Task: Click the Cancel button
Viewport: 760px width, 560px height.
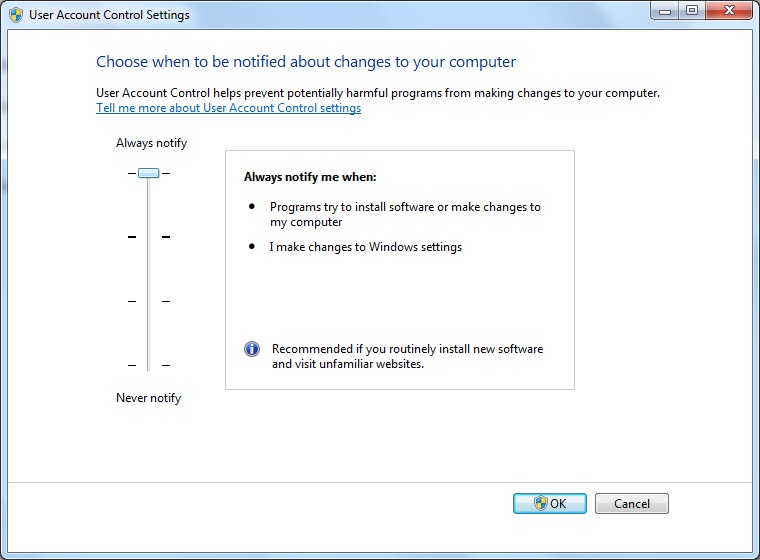Action: [632, 503]
